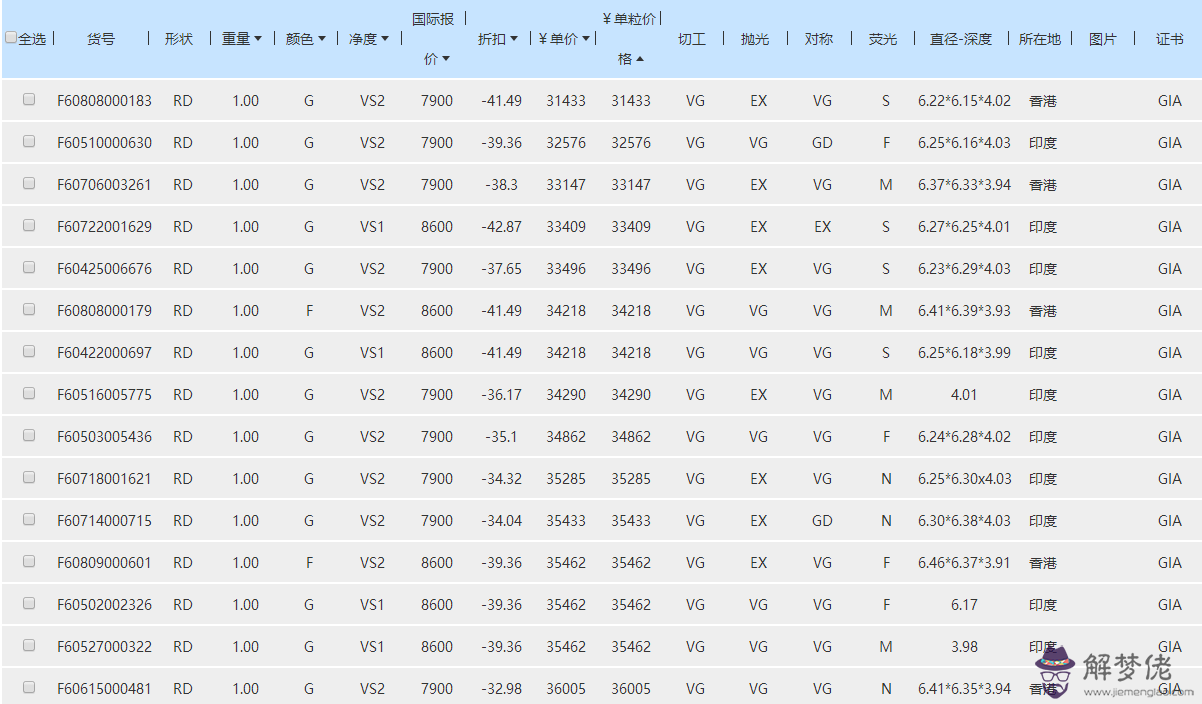This screenshot has height=704, width=1202.
Task: Open item number F60510000630
Action: tap(105, 143)
